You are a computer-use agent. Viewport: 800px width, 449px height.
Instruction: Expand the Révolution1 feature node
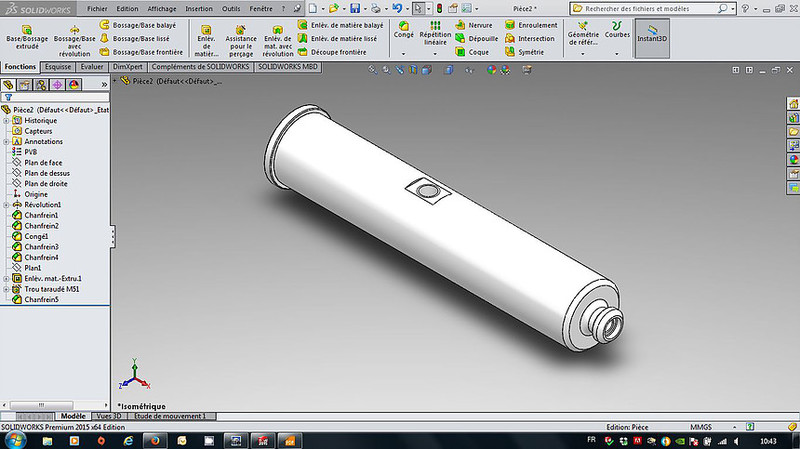coord(6,204)
